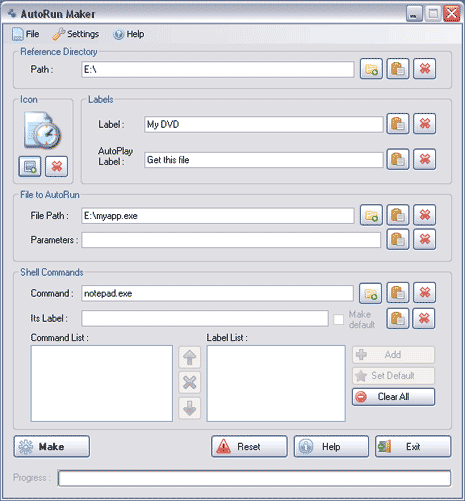Screen dimensions: 465x501
Task: Open the Help menu in menu bar
Action: [129, 34]
